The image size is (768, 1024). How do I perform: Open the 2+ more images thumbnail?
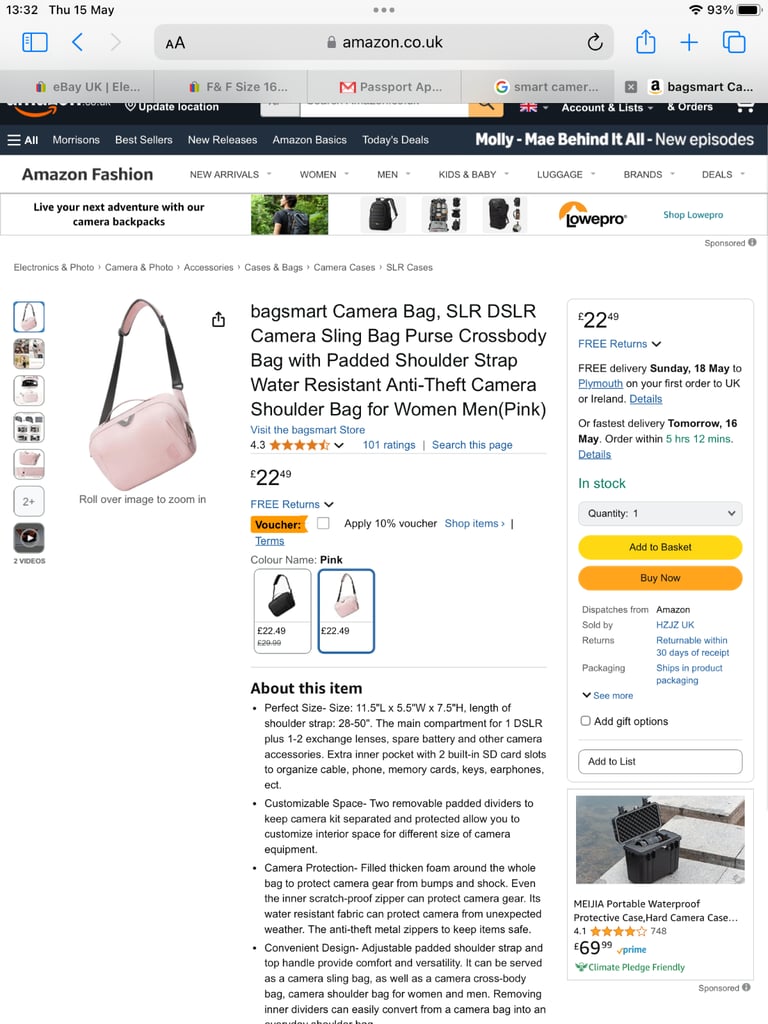(29, 502)
